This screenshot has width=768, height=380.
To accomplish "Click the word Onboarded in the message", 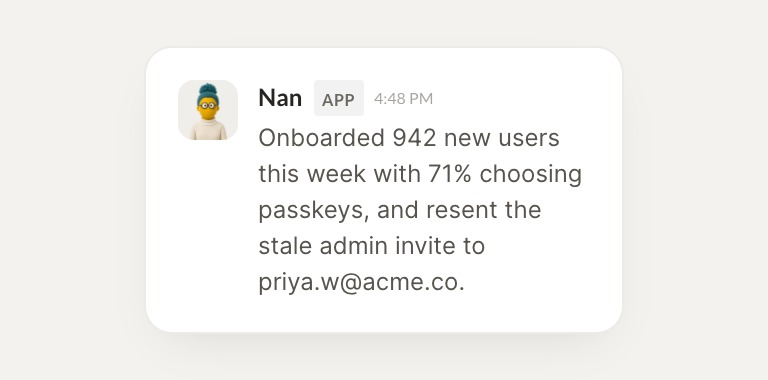I will click(322, 138).
